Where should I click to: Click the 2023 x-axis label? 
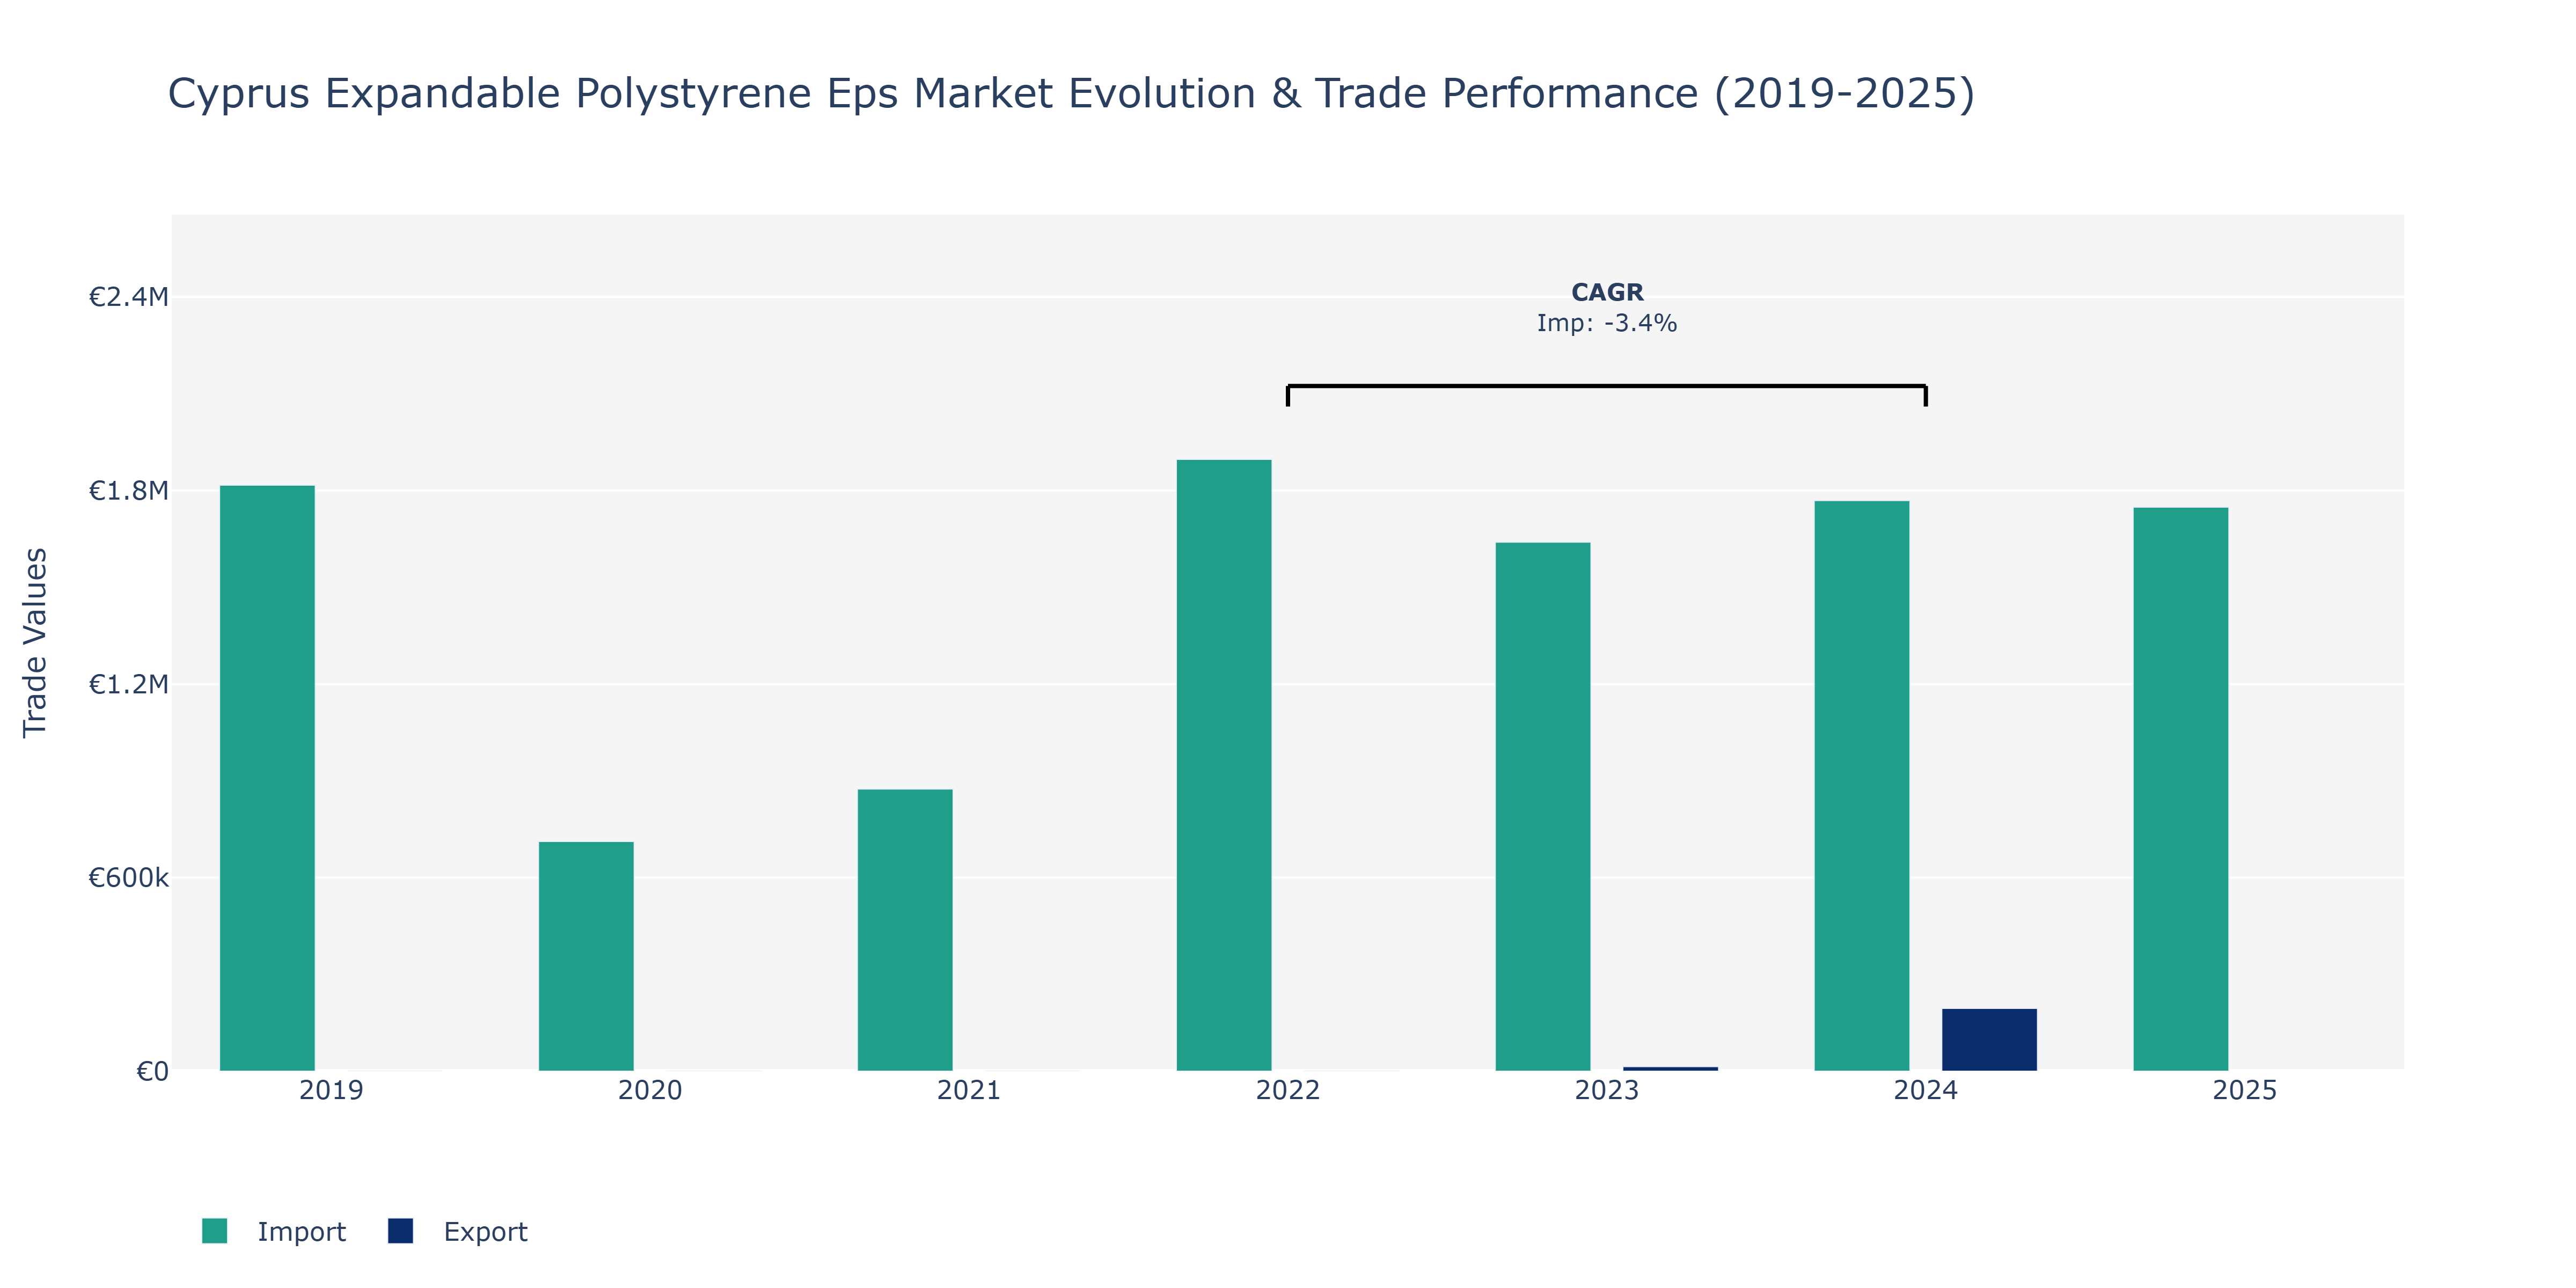pyautogui.click(x=1607, y=1090)
